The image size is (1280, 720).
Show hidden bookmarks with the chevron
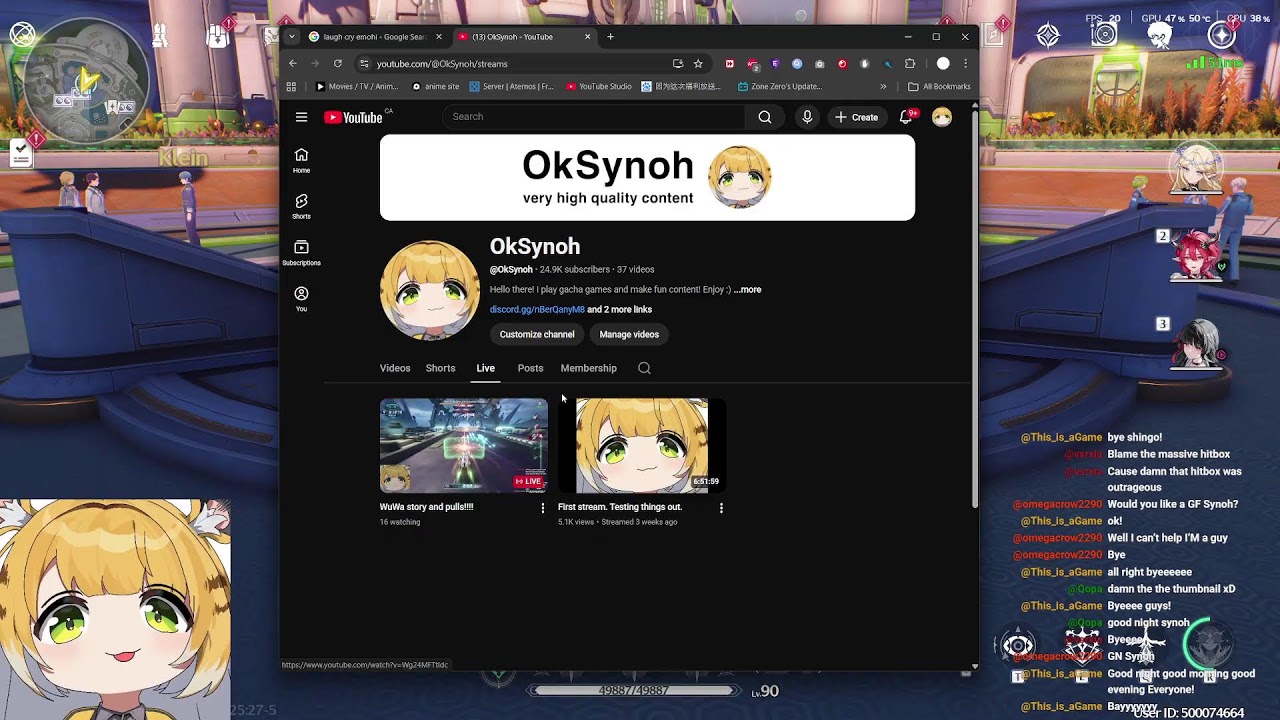pos(883,87)
